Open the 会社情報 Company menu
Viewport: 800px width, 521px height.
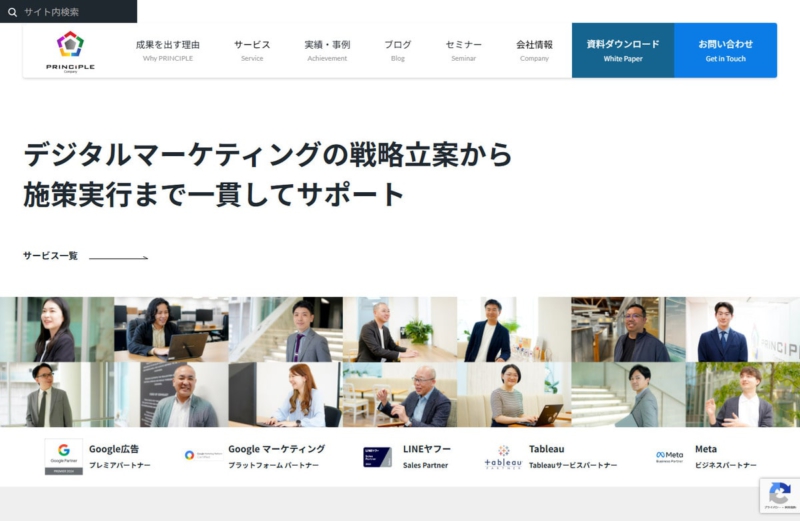click(x=534, y=51)
